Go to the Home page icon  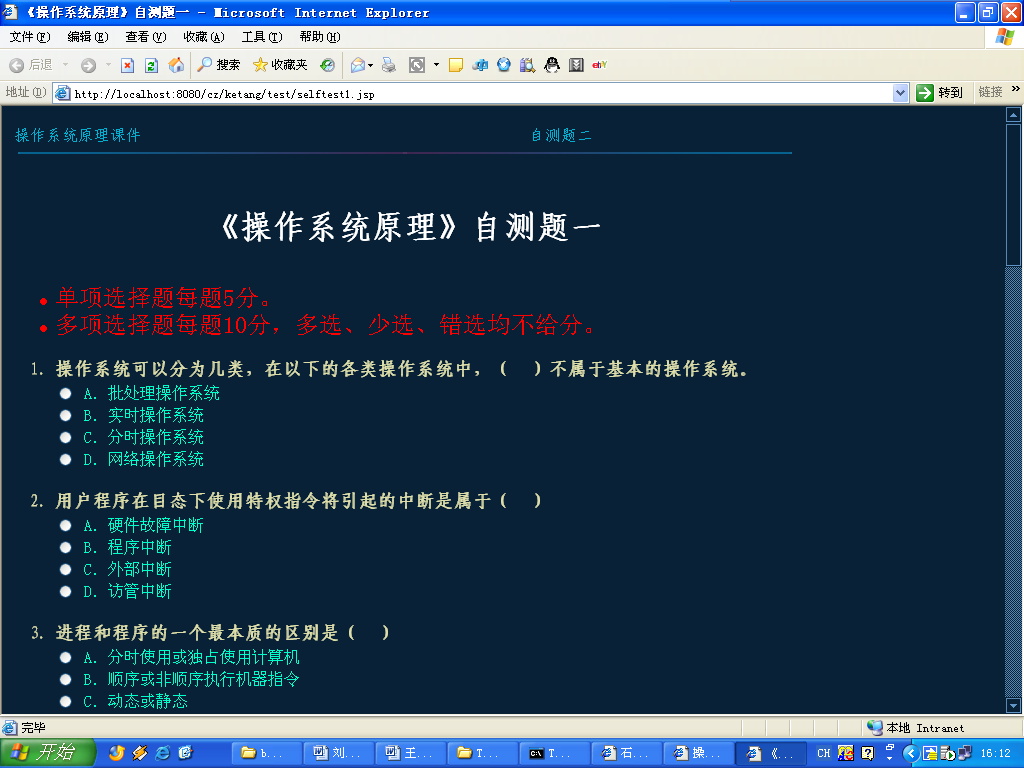pos(176,65)
